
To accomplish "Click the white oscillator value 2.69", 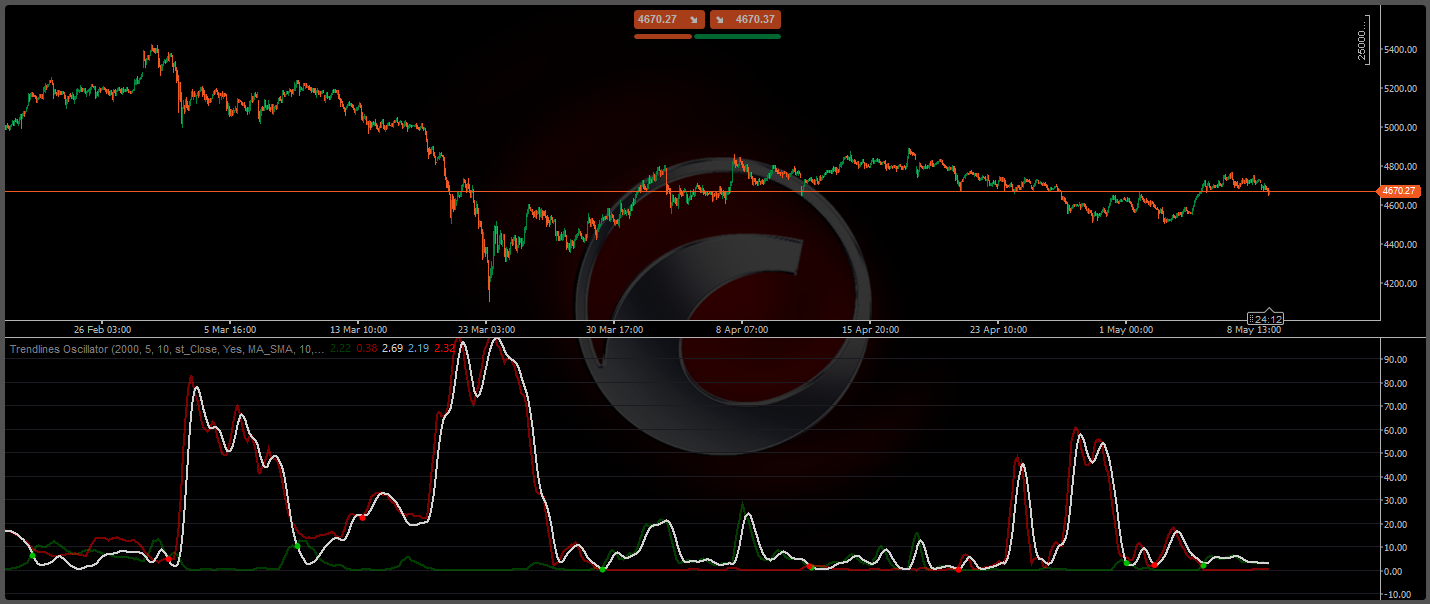I will pos(393,348).
